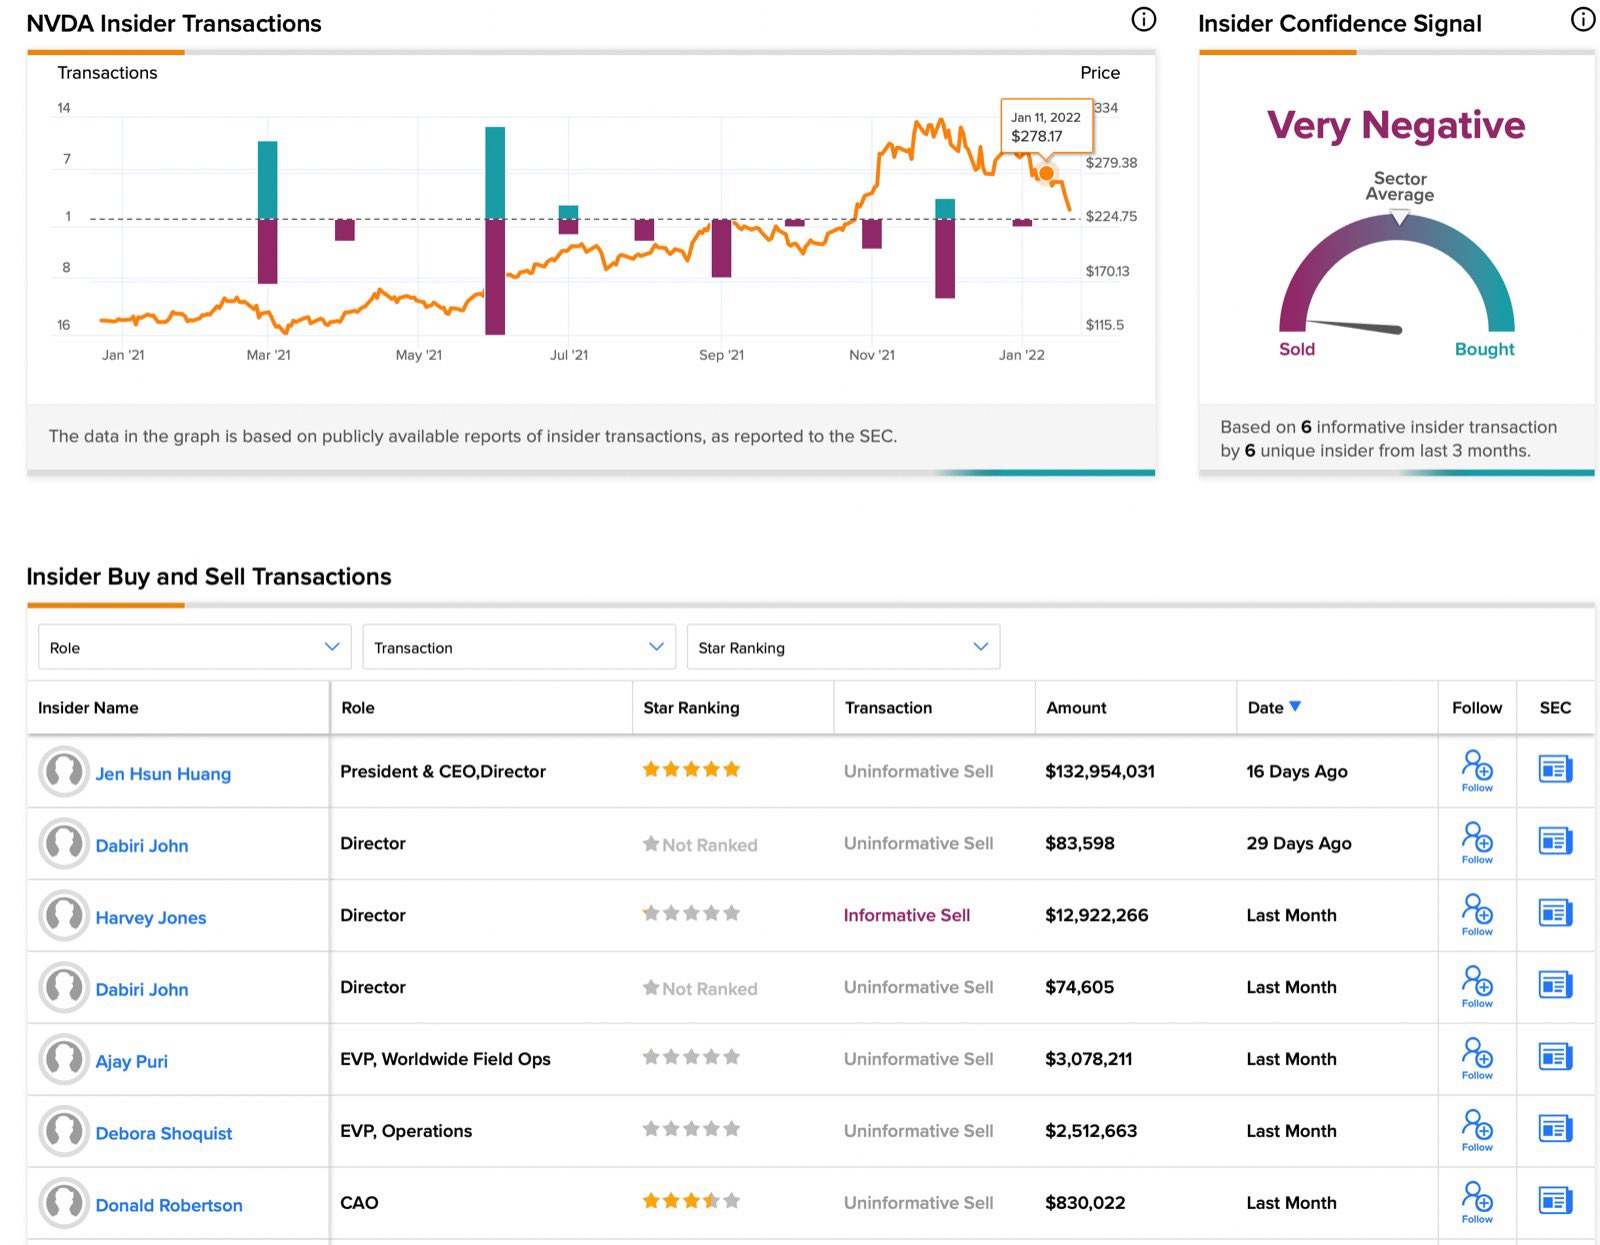Click amount $3,078,211
Viewport: 1600px width, 1245px height.
coord(1089,1059)
